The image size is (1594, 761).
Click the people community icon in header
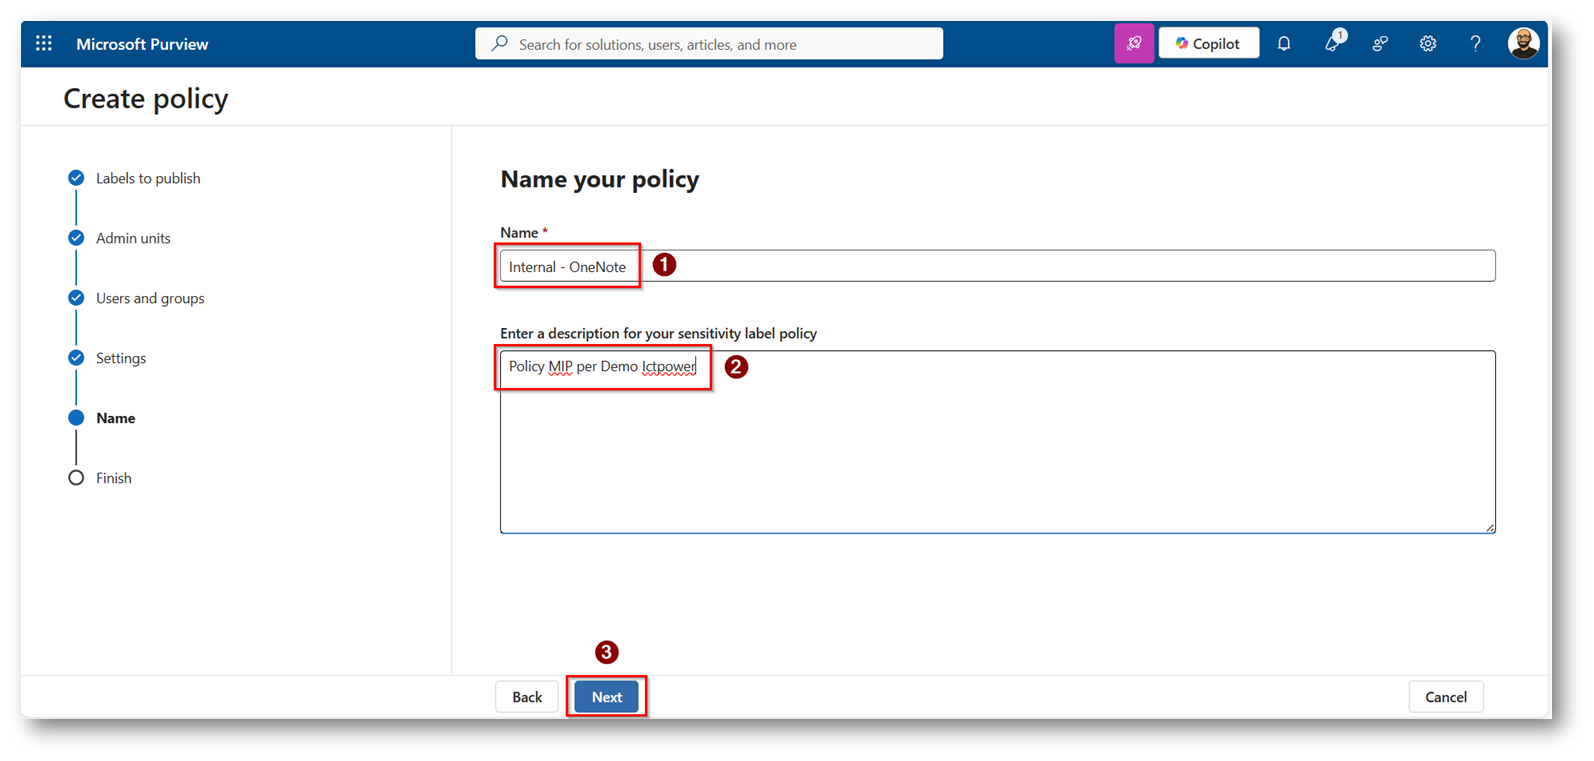tap(1380, 44)
